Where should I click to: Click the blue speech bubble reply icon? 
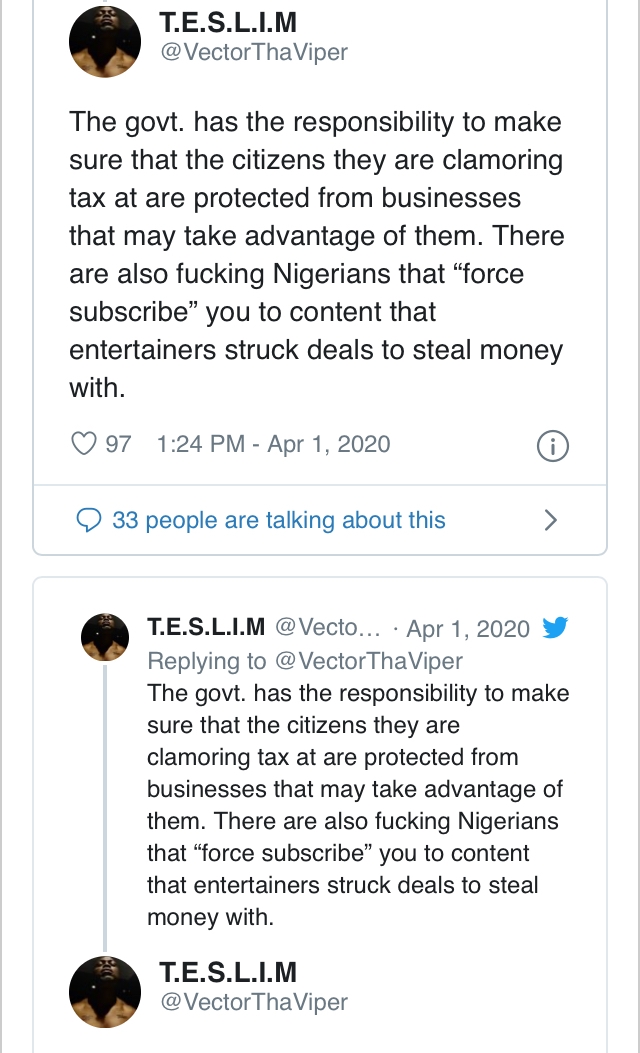89,520
